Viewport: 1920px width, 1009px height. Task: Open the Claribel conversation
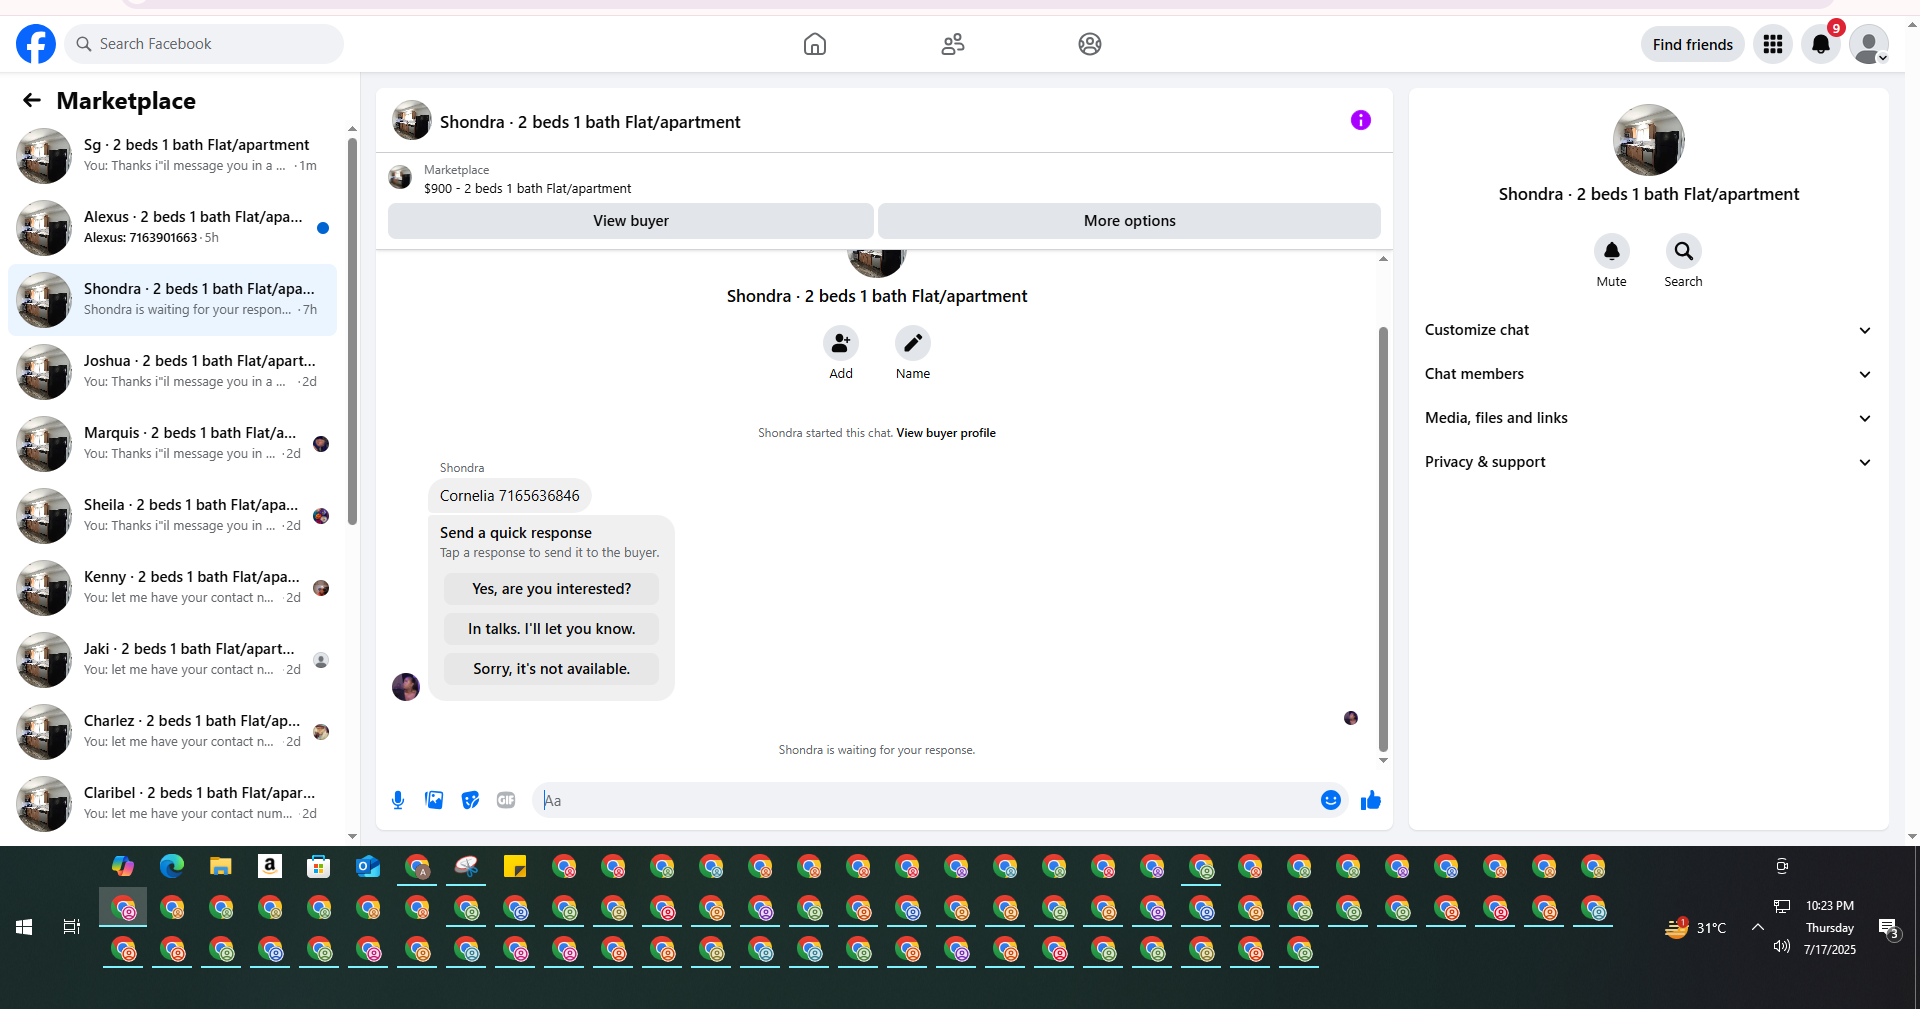pos(172,804)
